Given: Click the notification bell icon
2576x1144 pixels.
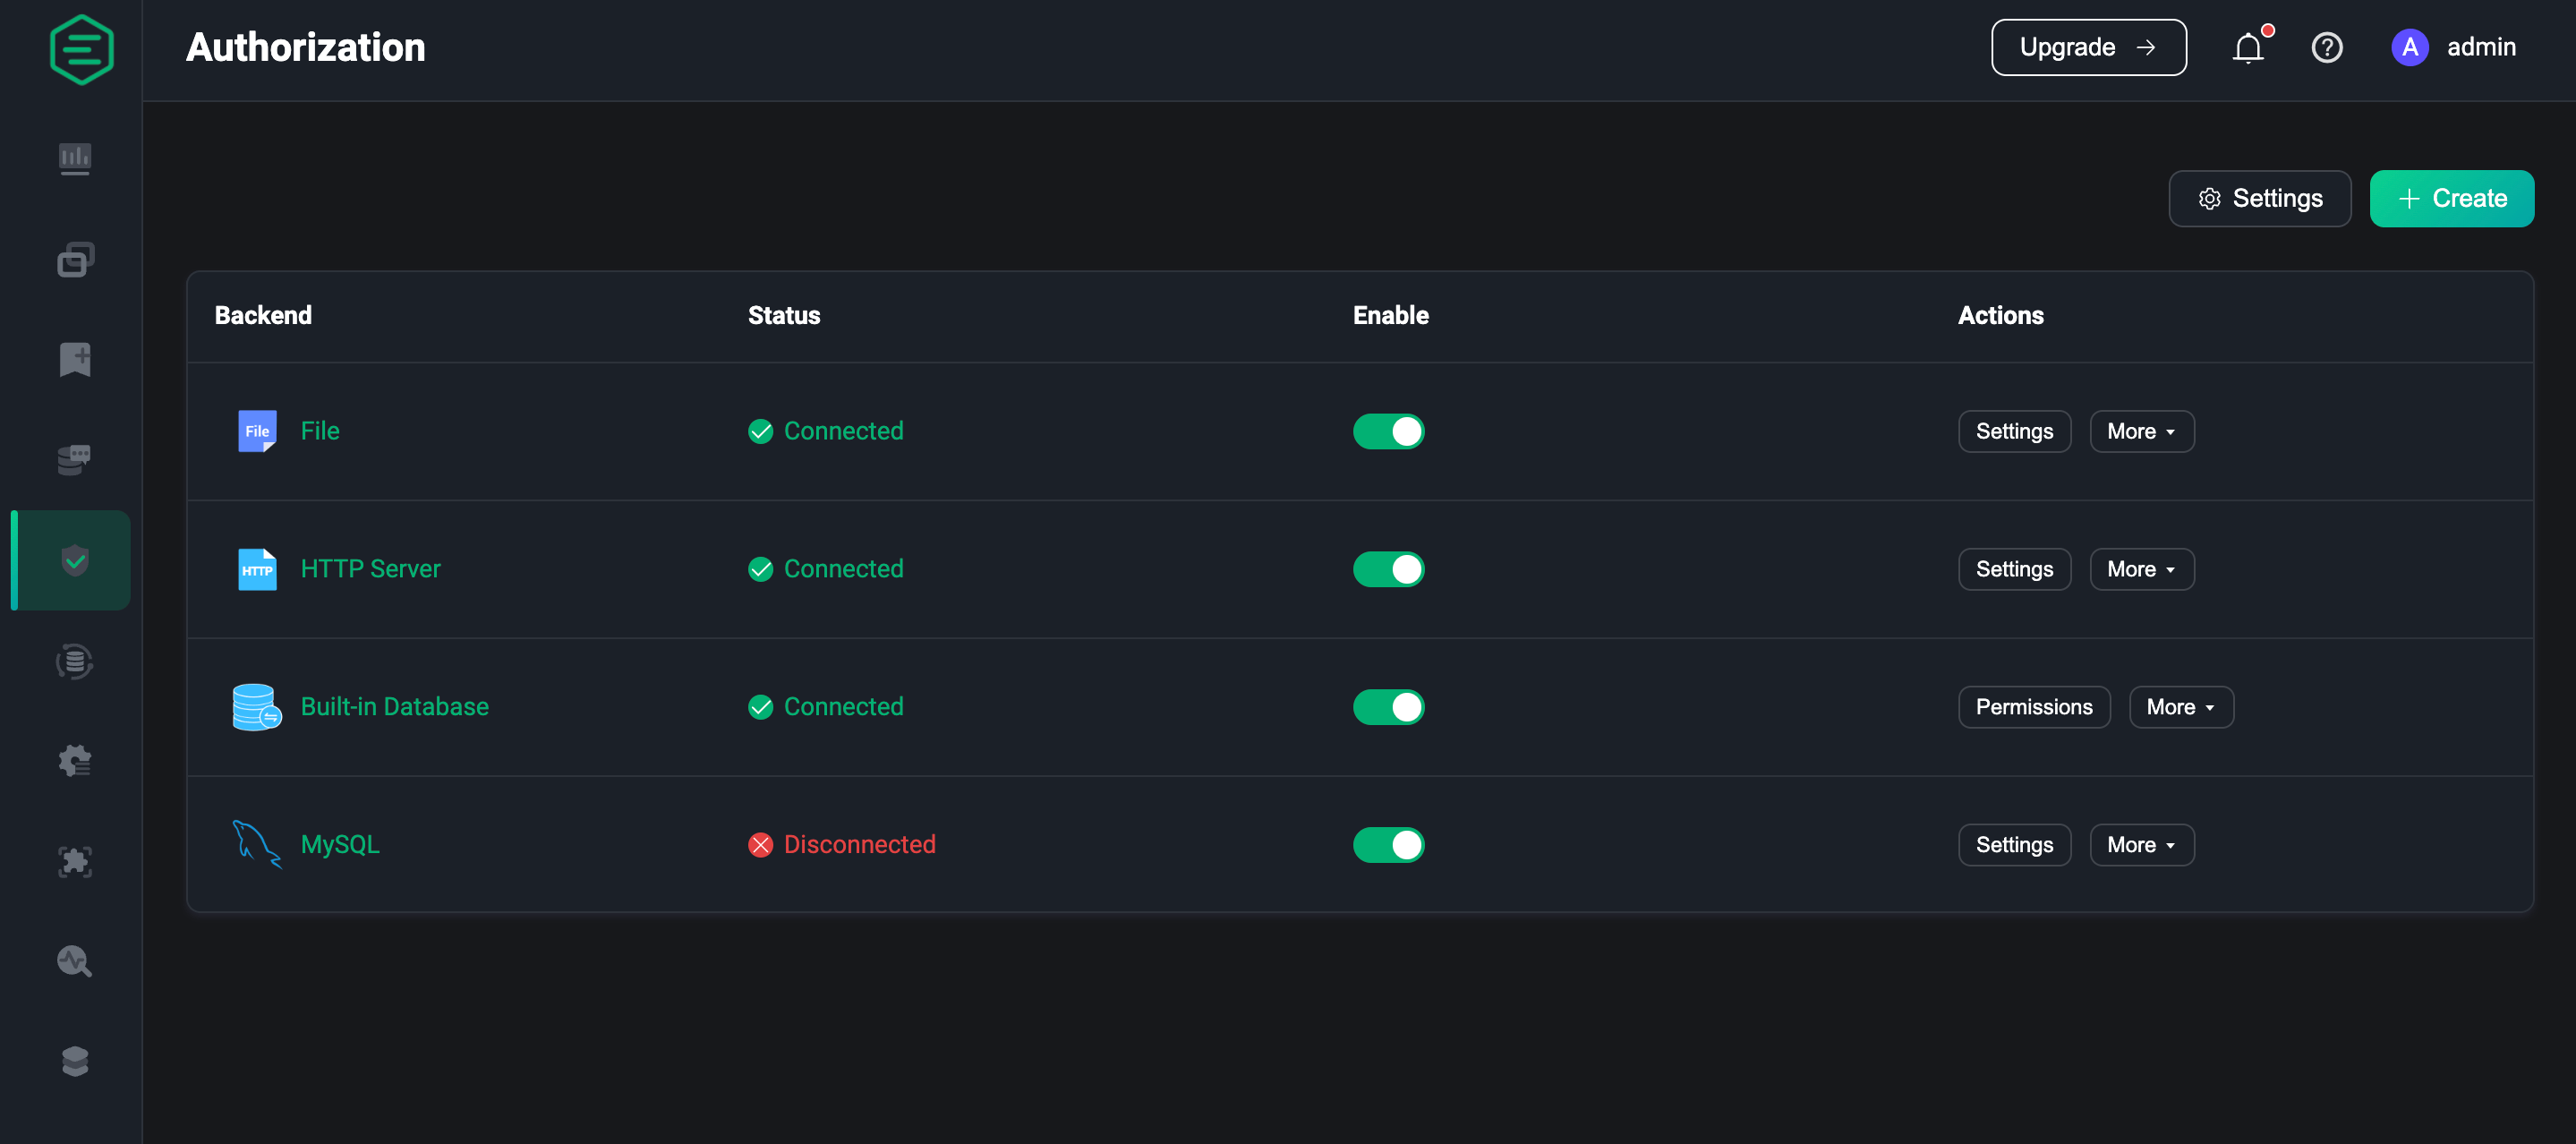Looking at the screenshot, I should coord(2248,48).
